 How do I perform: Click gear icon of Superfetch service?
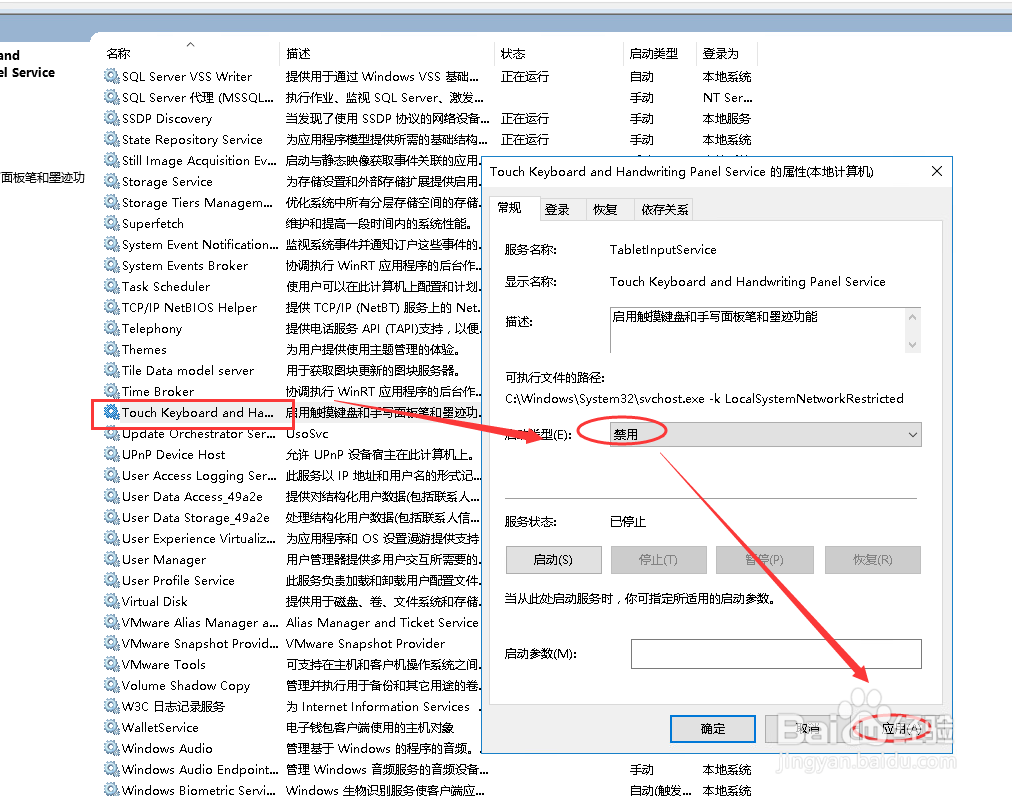tap(112, 223)
